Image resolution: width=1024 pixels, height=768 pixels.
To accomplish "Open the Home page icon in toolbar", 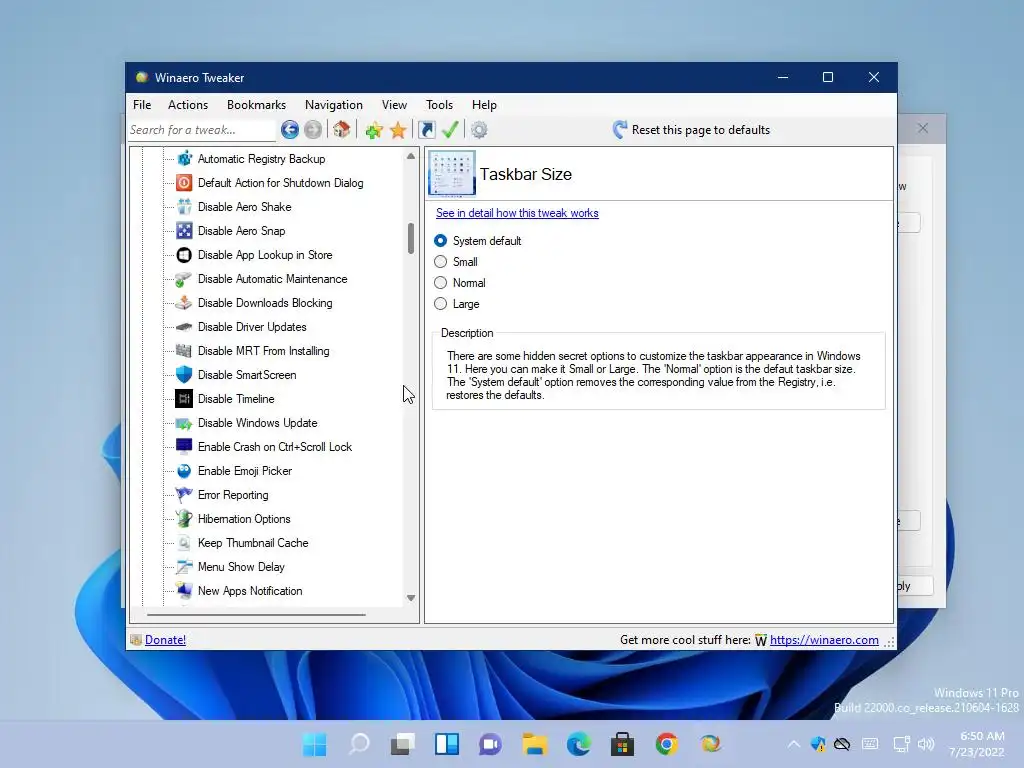I will tap(342, 129).
